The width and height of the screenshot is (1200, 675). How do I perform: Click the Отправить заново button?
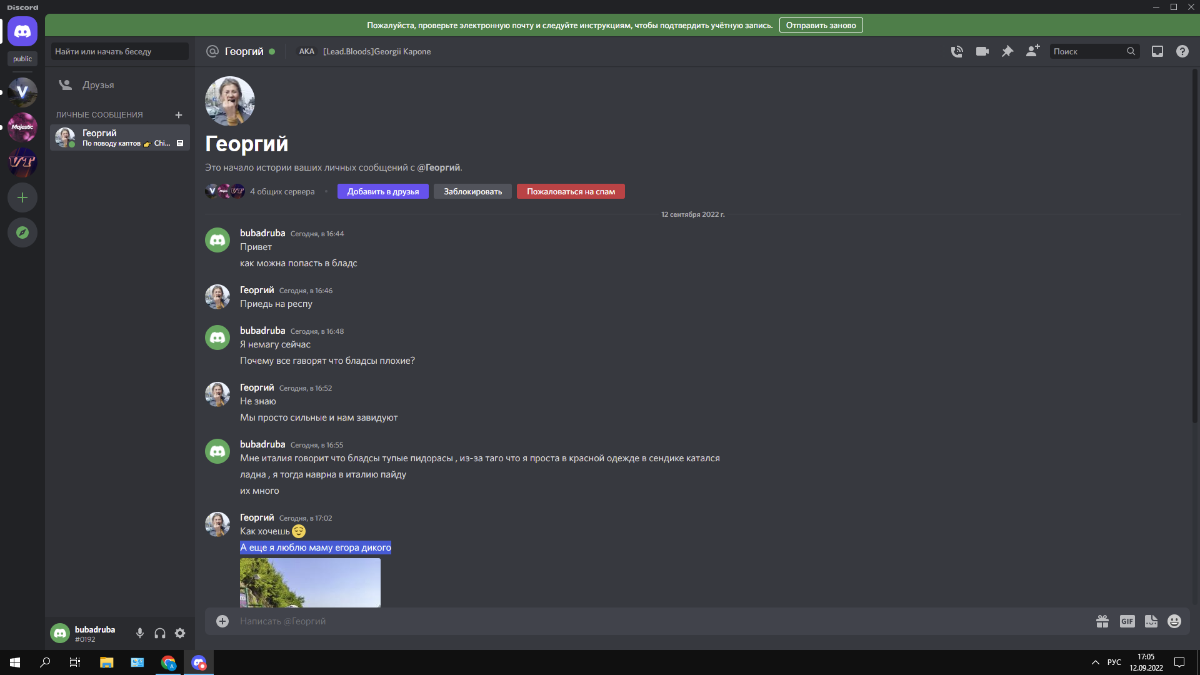point(820,25)
